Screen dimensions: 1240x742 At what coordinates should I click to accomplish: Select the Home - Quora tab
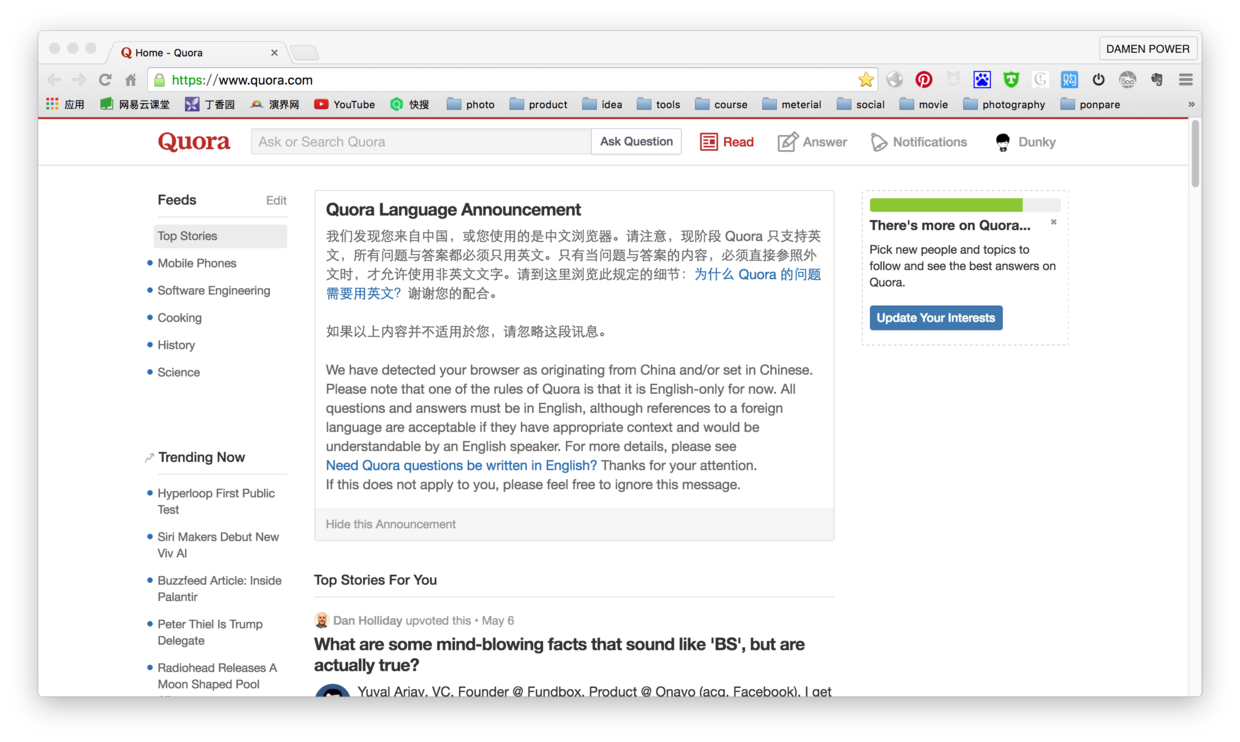point(196,52)
